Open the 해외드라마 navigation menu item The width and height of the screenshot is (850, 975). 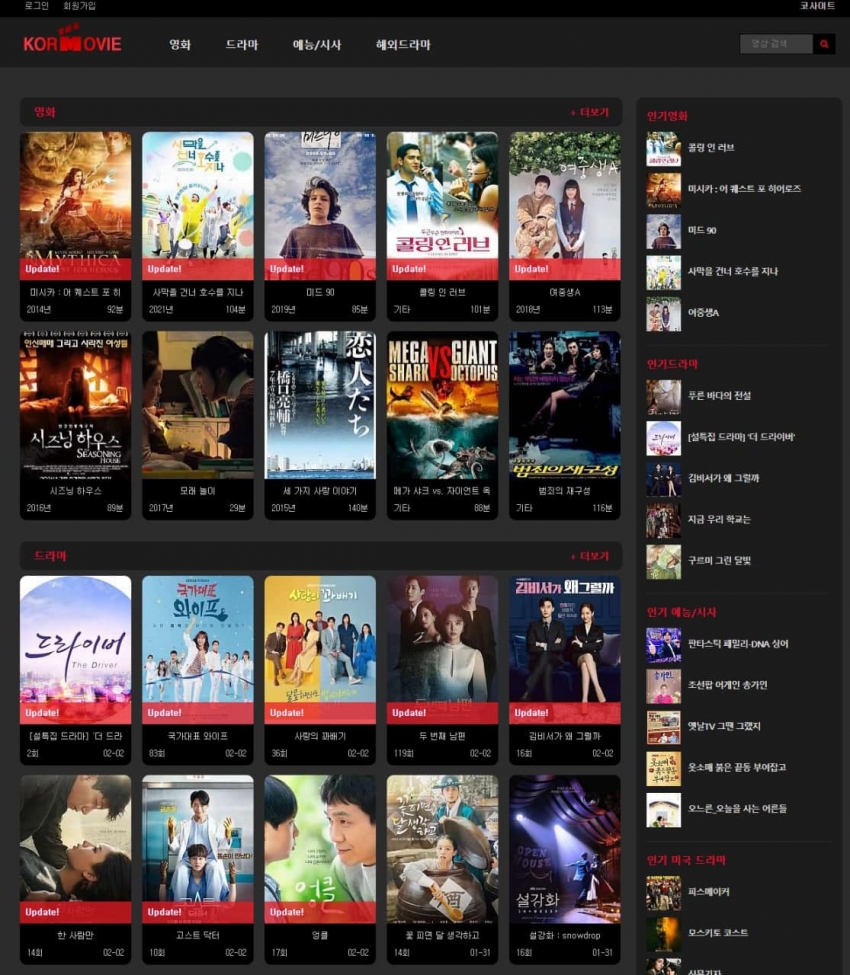403,45
